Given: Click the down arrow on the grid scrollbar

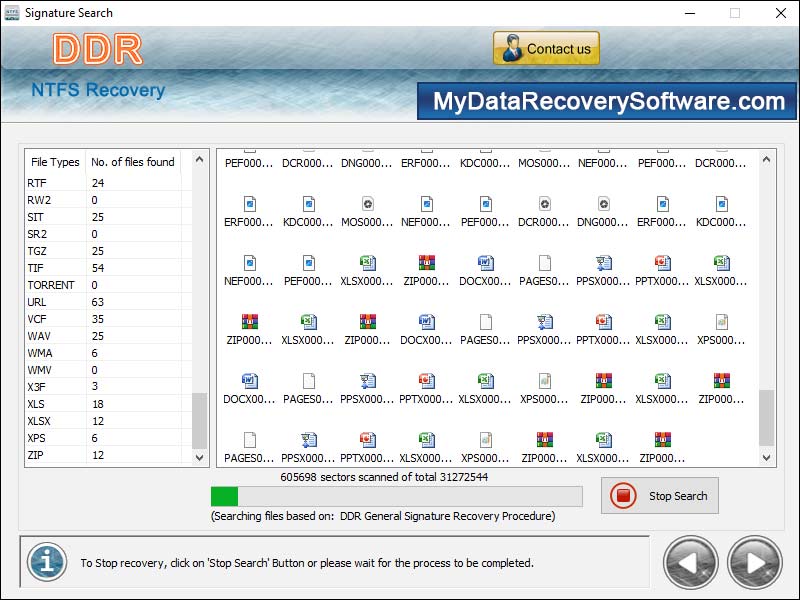Looking at the screenshot, I should (x=766, y=457).
